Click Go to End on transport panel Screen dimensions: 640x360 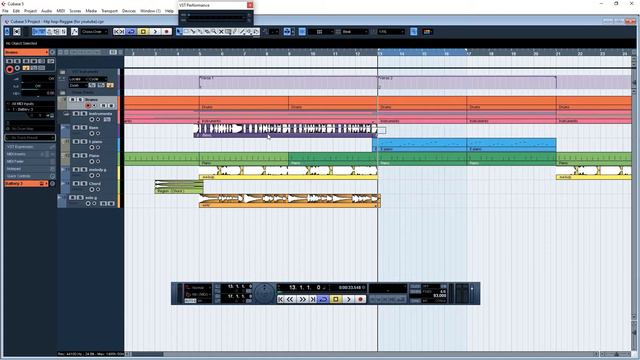[x=313, y=299]
